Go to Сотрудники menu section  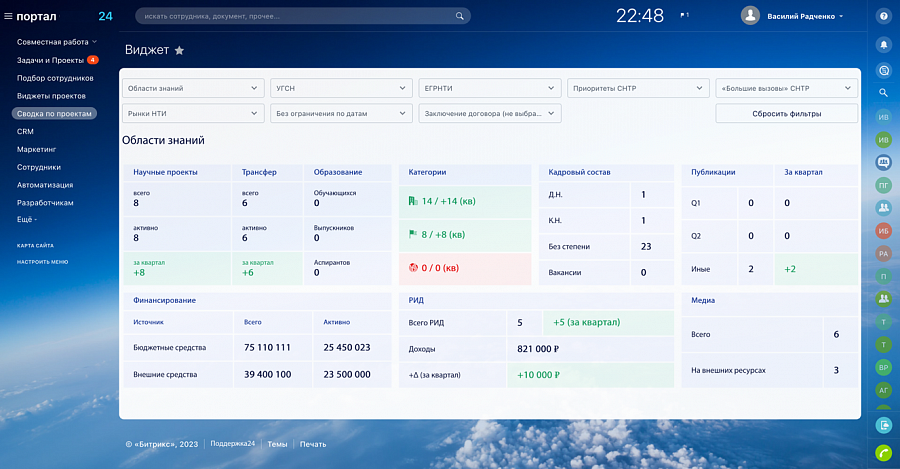click(x=39, y=167)
